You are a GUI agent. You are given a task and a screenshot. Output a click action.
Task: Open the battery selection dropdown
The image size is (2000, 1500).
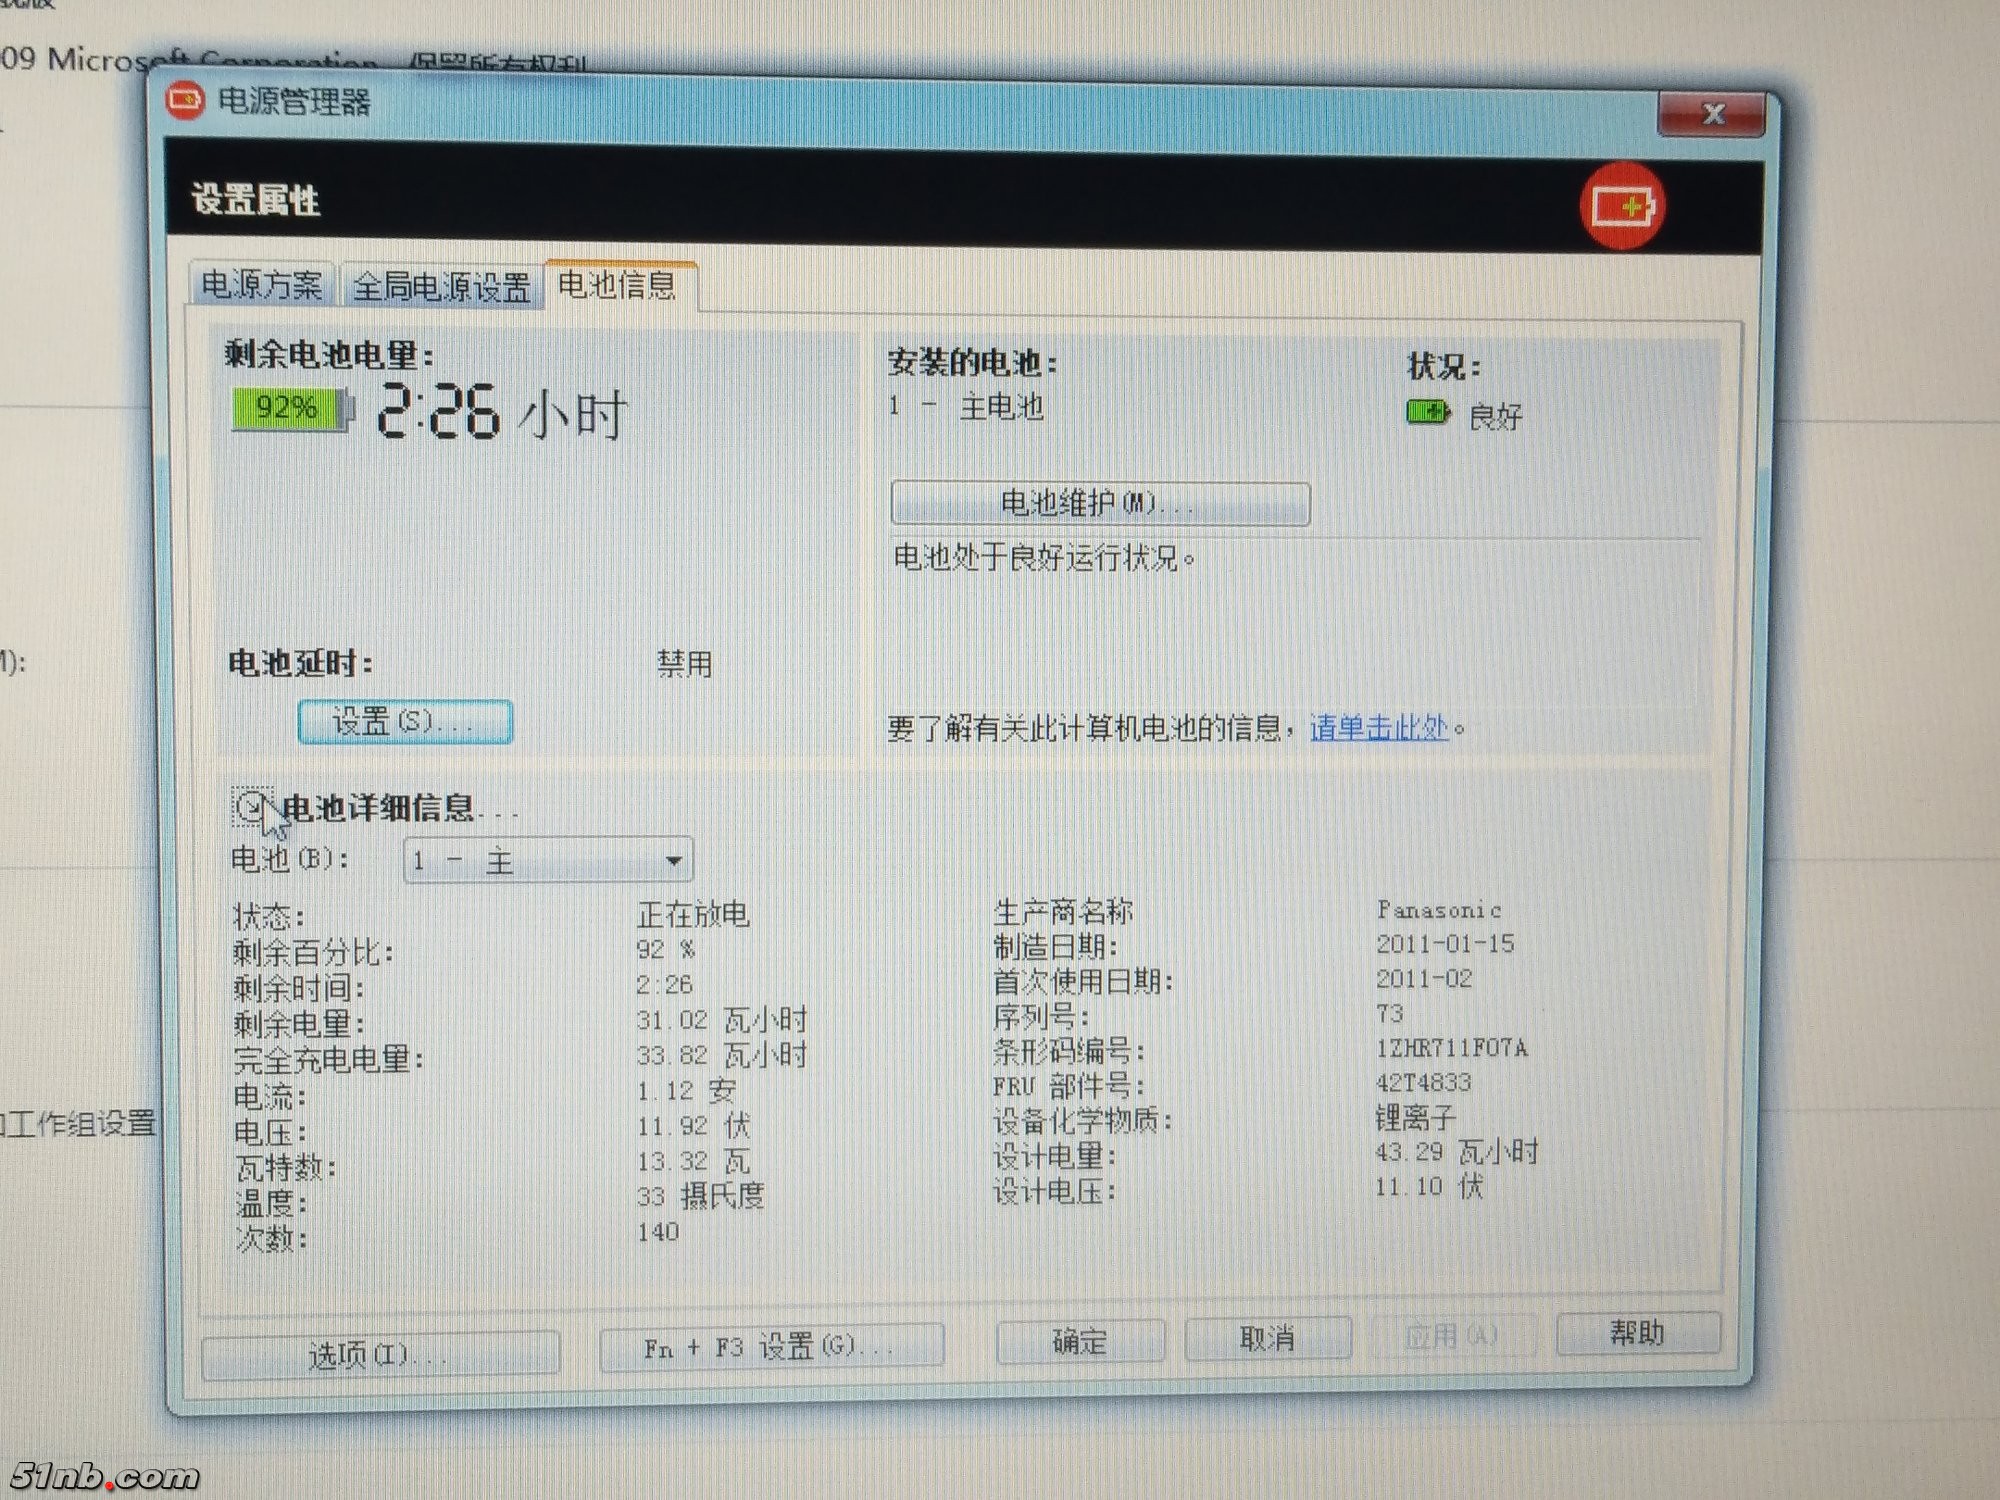pyautogui.click(x=547, y=861)
